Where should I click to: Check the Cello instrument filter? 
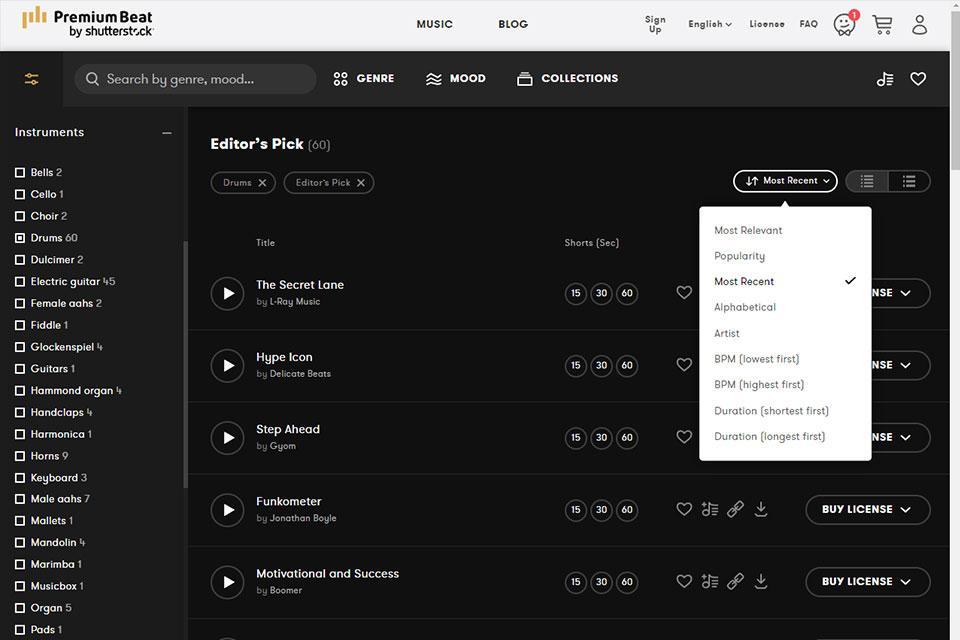point(20,195)
